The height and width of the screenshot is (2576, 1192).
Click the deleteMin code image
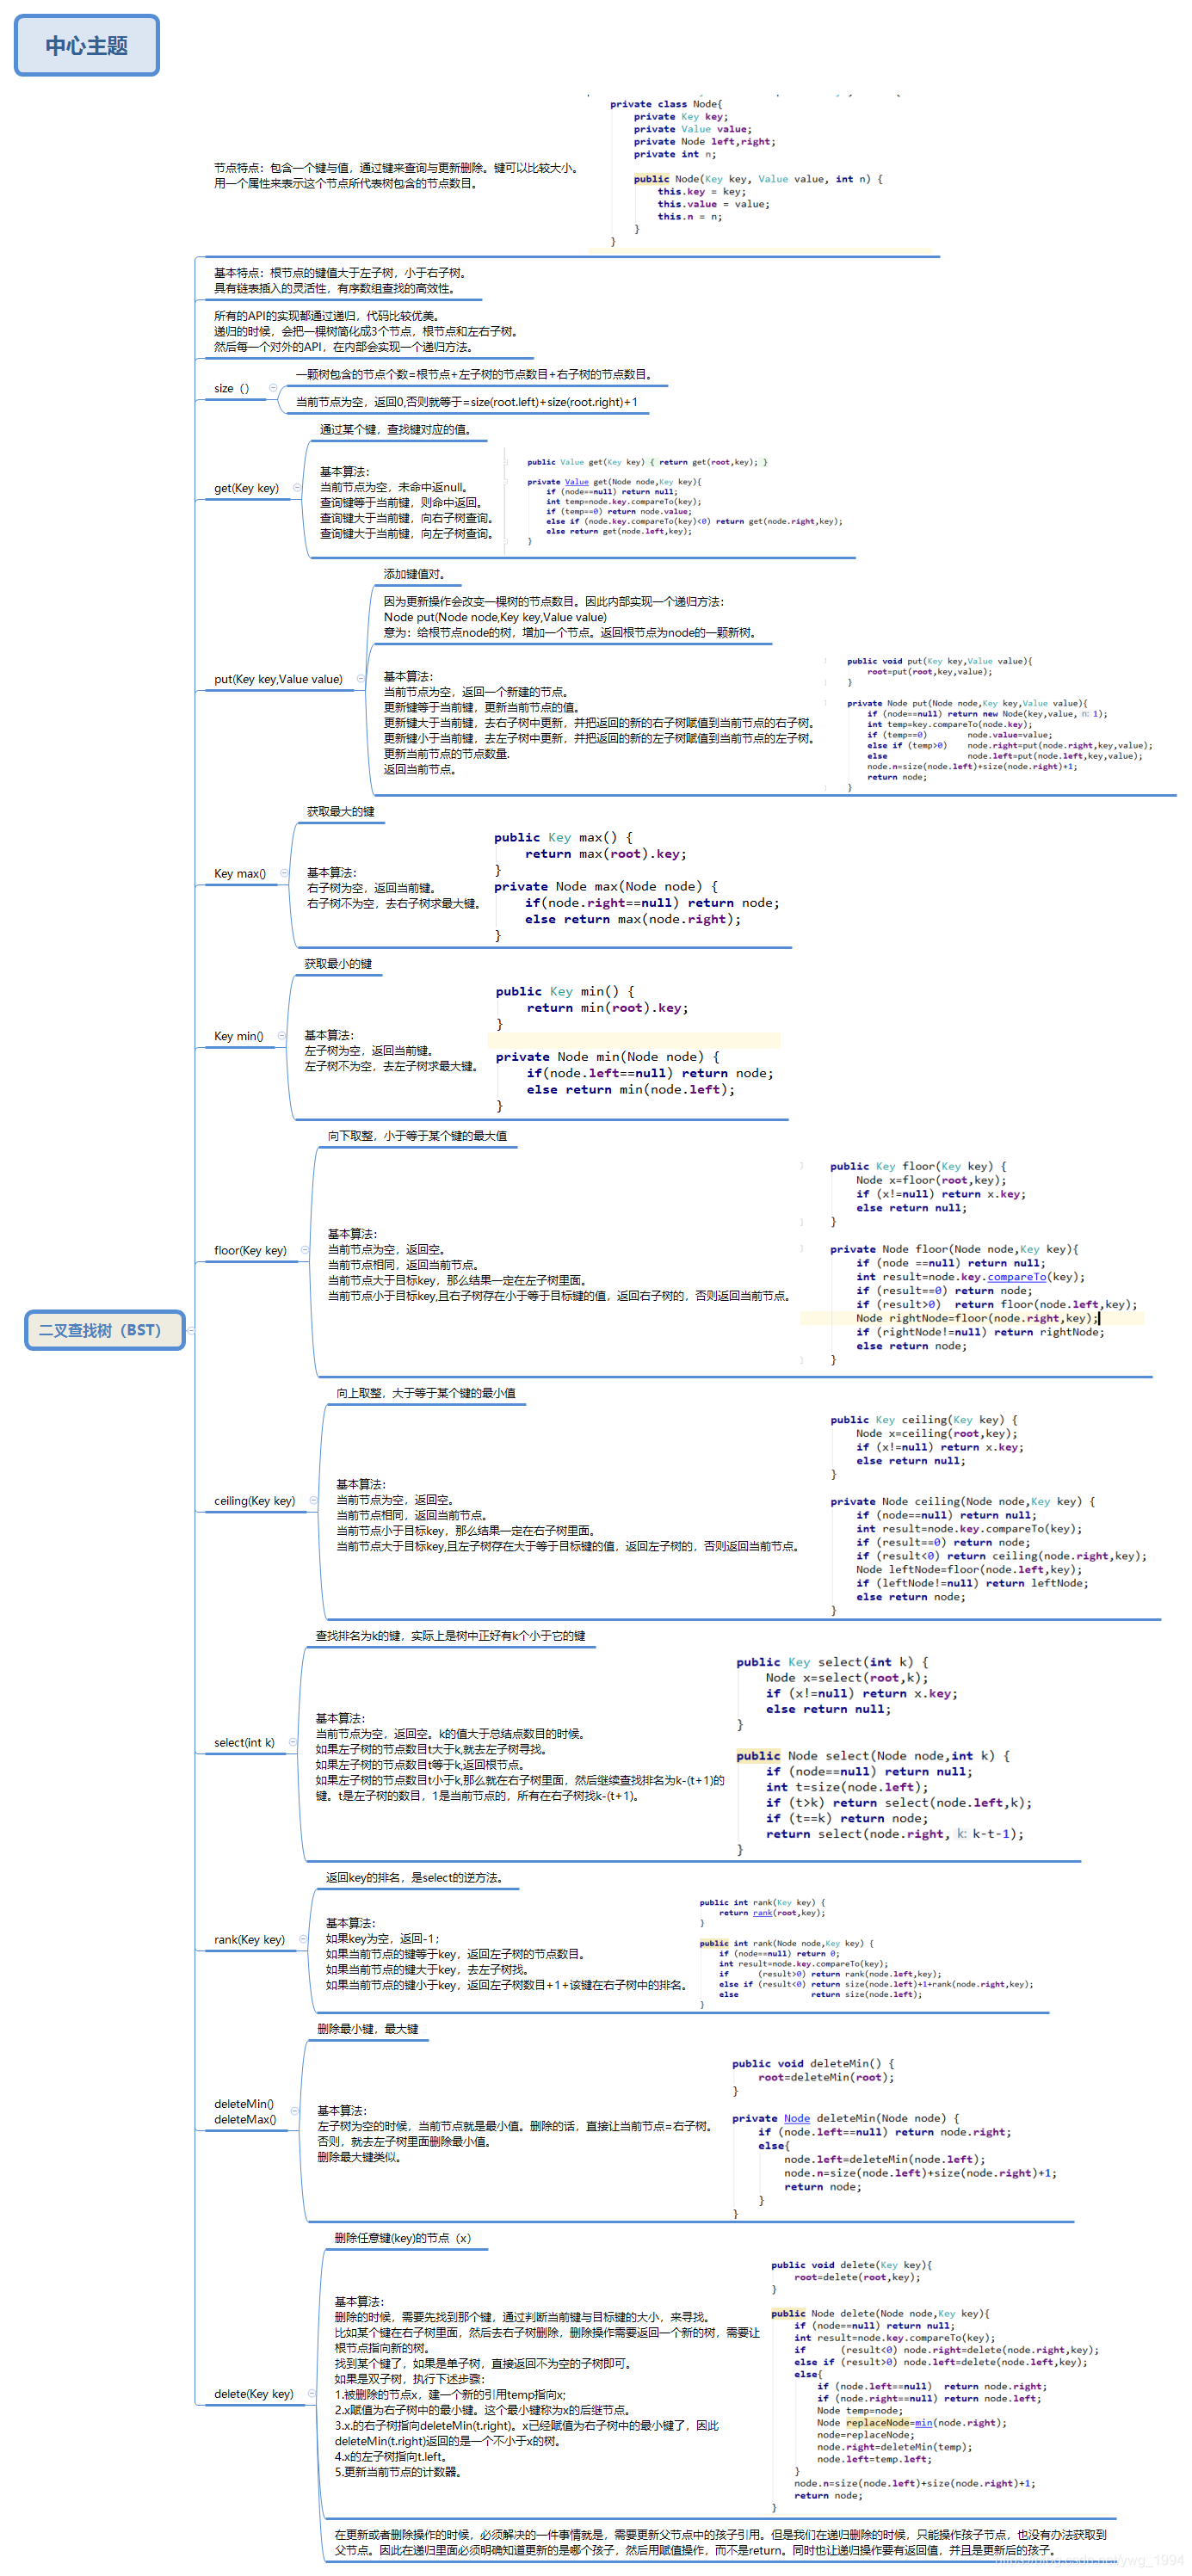click(x=895, y=2137)
